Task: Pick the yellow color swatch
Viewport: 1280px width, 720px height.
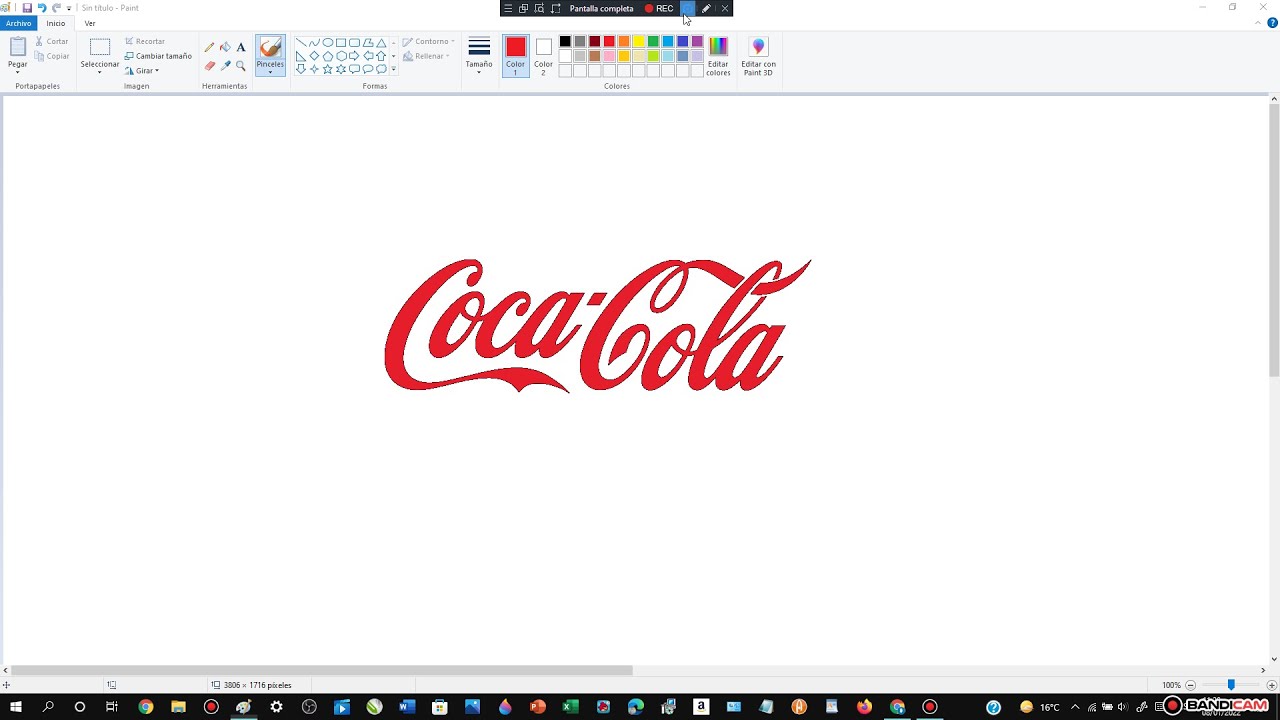Action: 638,41
